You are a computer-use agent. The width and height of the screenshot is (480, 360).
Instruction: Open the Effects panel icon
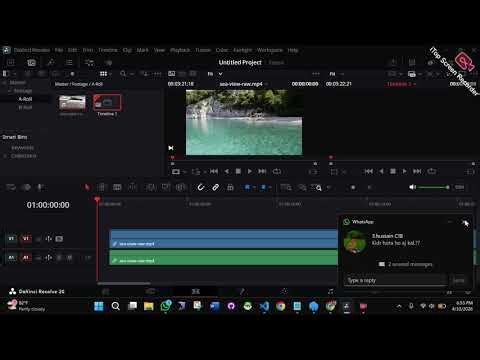51,62
